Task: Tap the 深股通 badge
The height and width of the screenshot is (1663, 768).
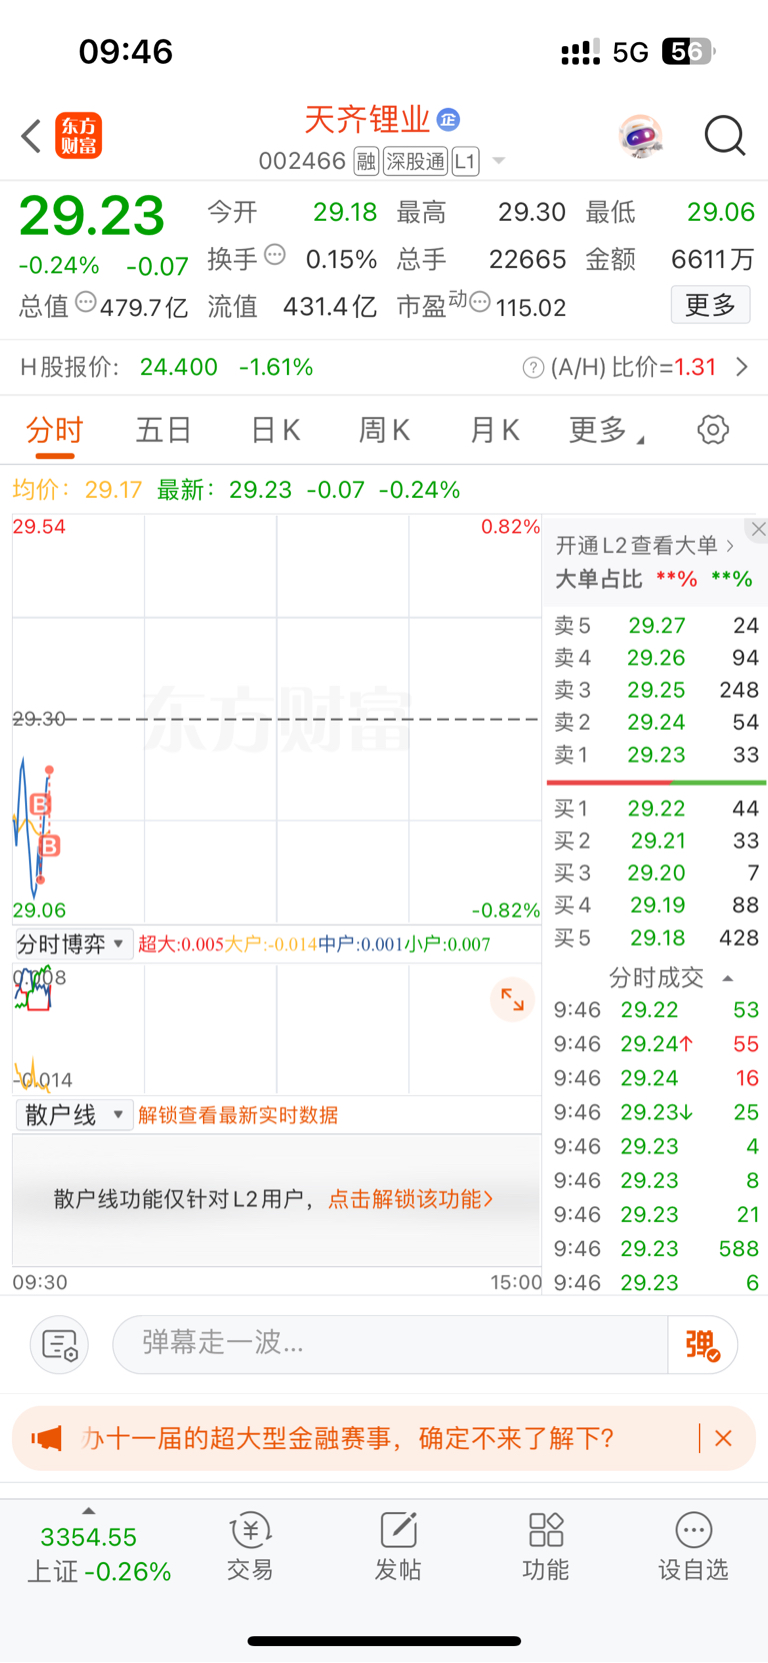Action: (x=416, y=161)
